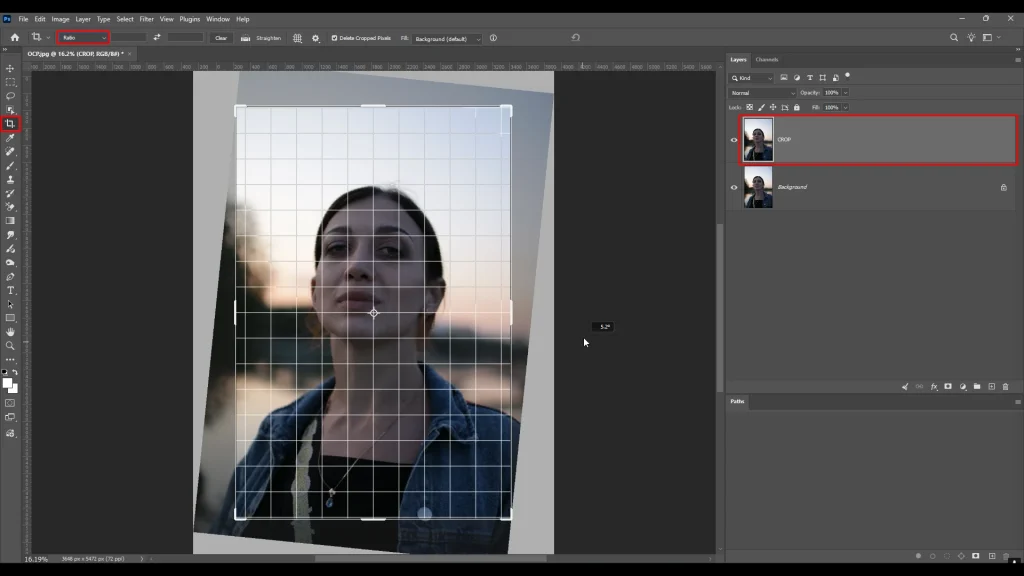Image resolution: width=1024 pixels, height=576 pixels.
Task: Select the Spot Healing Brush tool
Action: pyautogui.click(x=10, y=152)
